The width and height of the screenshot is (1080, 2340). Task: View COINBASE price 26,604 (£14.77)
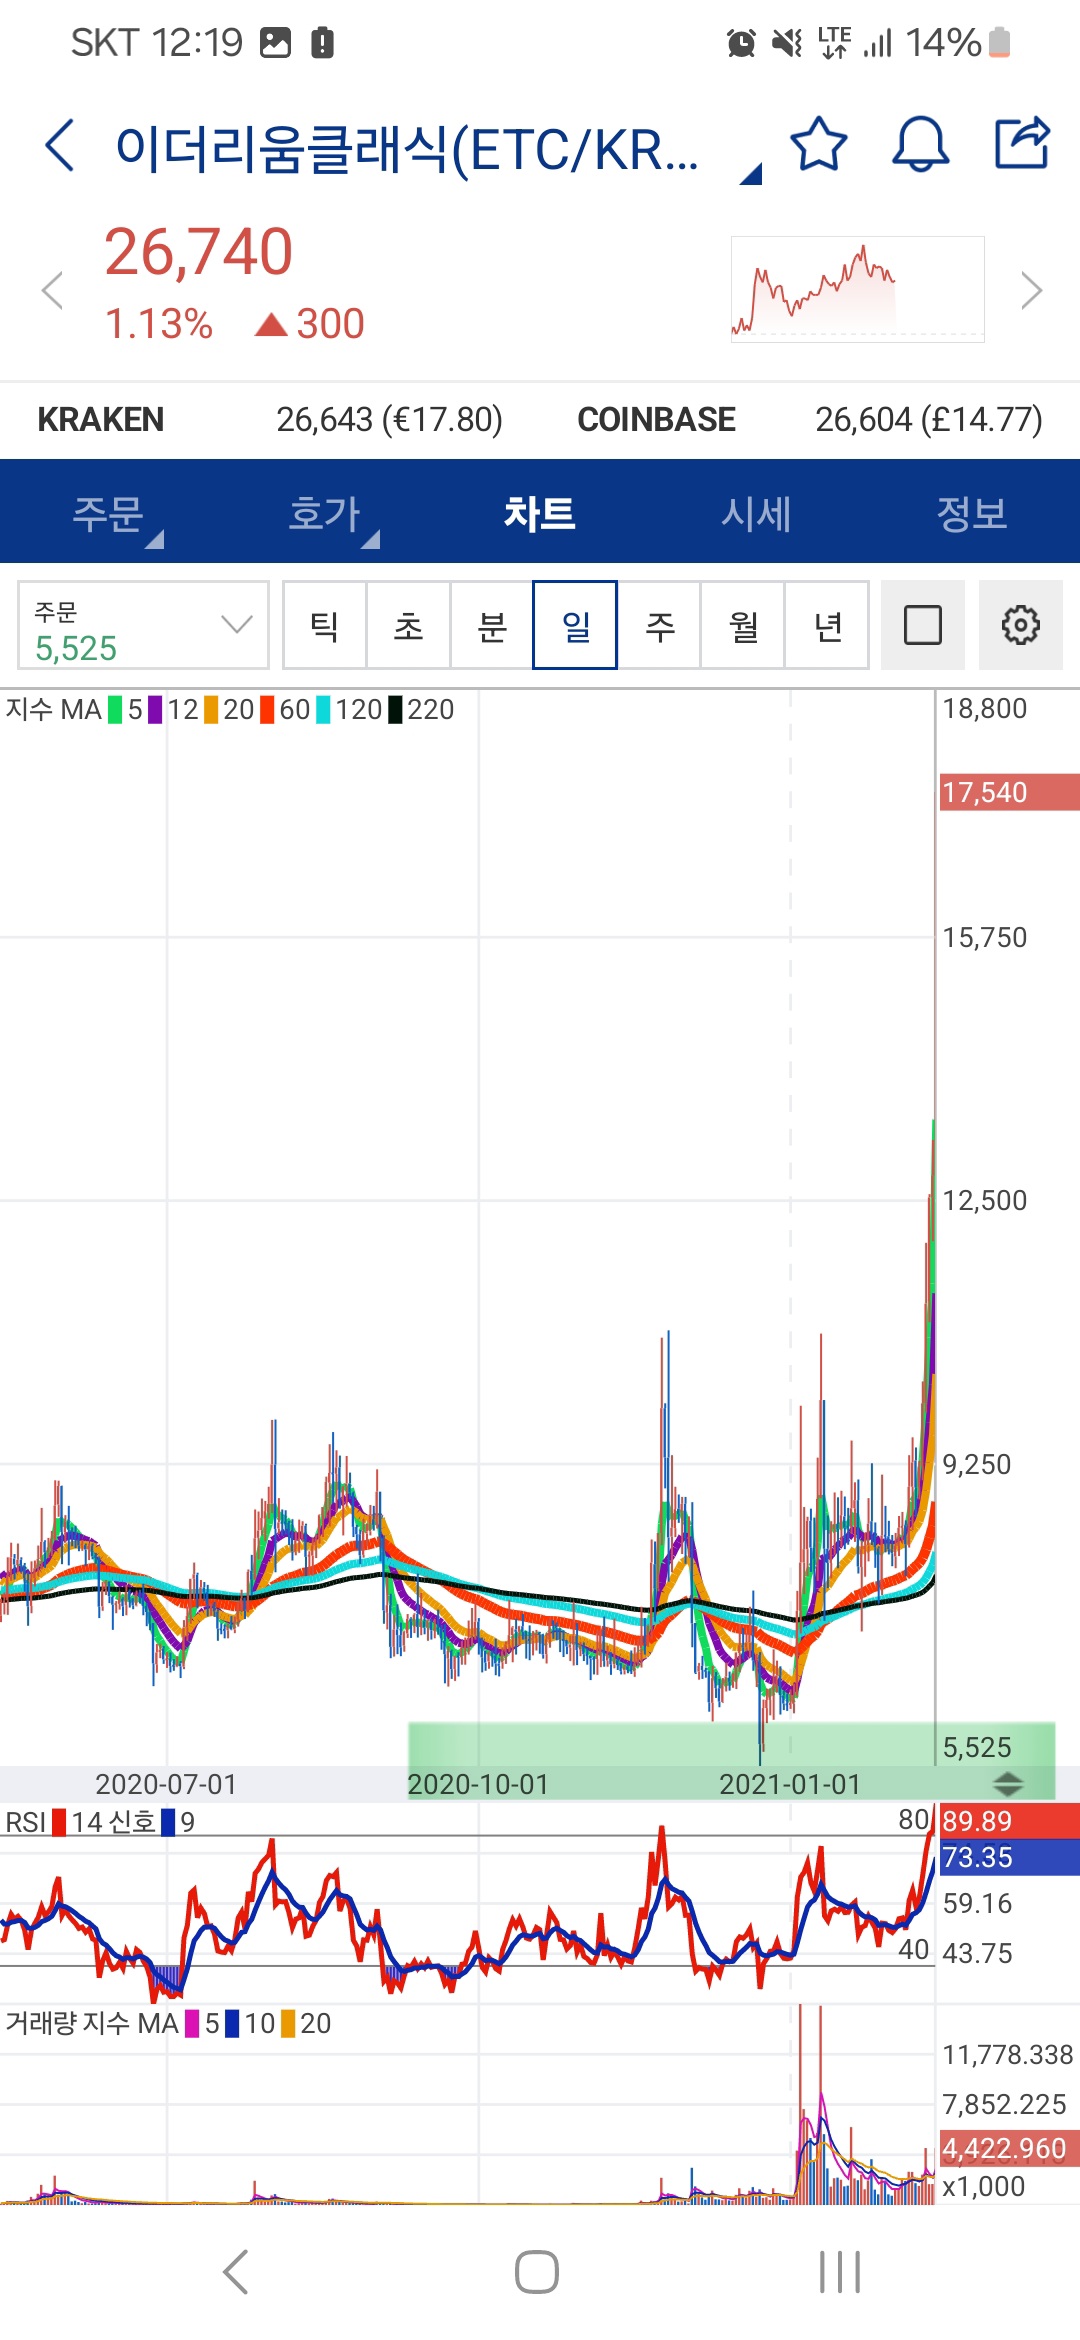coord(929,419)
